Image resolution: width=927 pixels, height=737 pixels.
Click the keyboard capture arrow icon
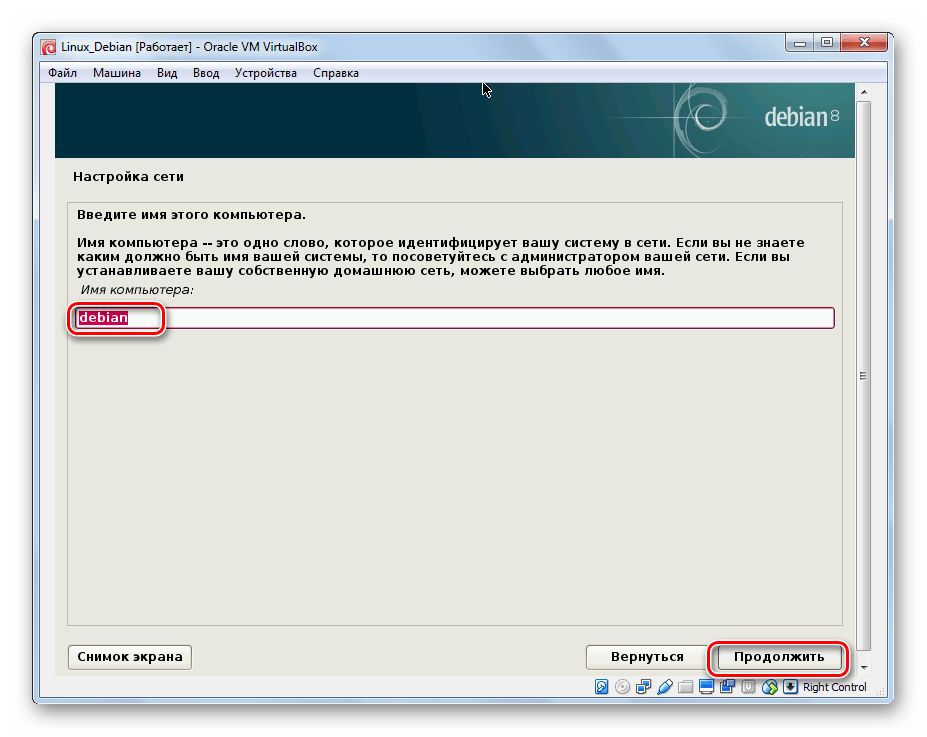click(x=790, y=687)
